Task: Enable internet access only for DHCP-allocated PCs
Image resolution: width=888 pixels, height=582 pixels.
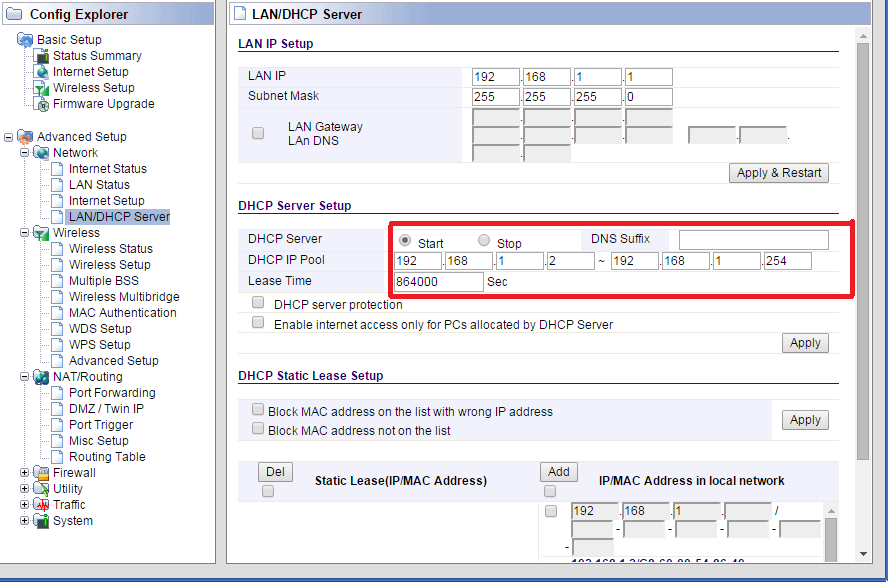Action: pyautogui.click(x=258, y=322)
